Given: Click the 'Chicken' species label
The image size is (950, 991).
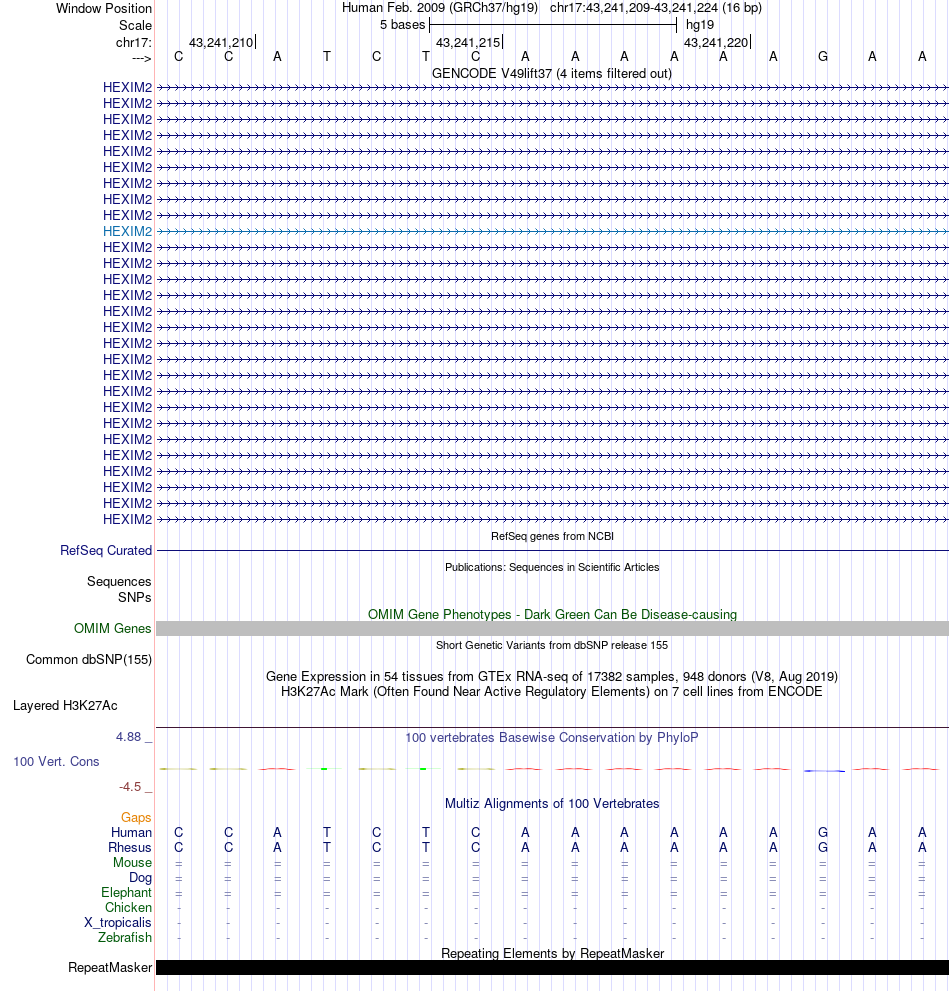Looking at the screenshot, I should [128, 908].
